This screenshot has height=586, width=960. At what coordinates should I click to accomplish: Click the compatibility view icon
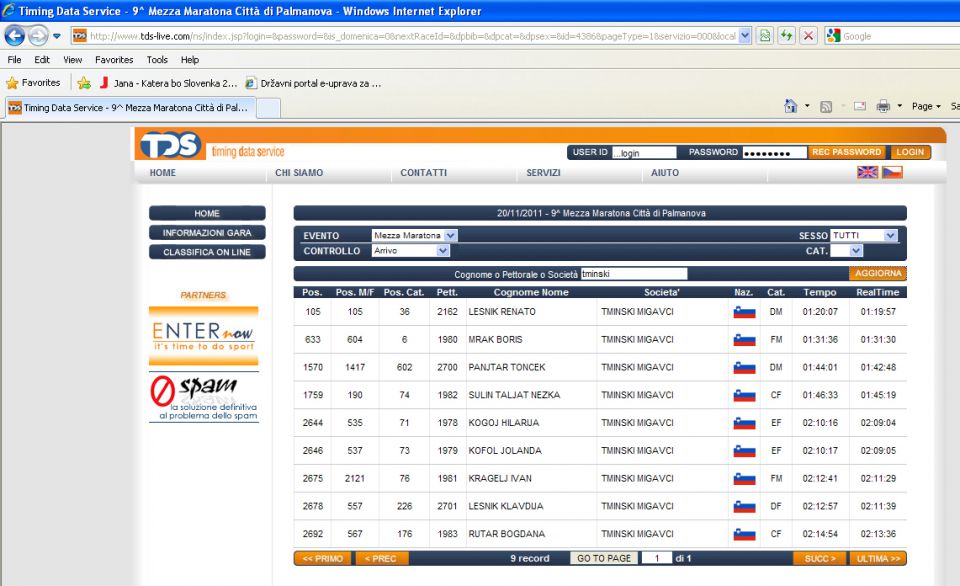click(765, 36)
